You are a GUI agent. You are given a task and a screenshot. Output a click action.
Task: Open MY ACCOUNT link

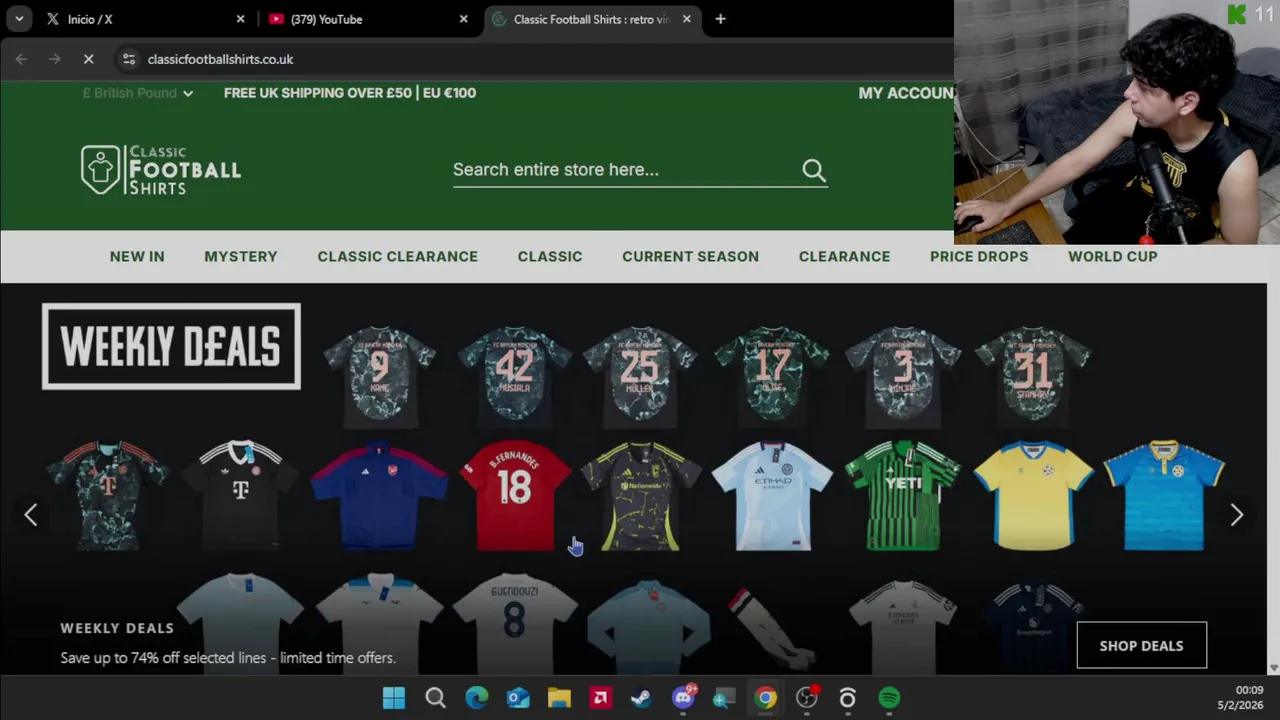(x=906, y=93)
